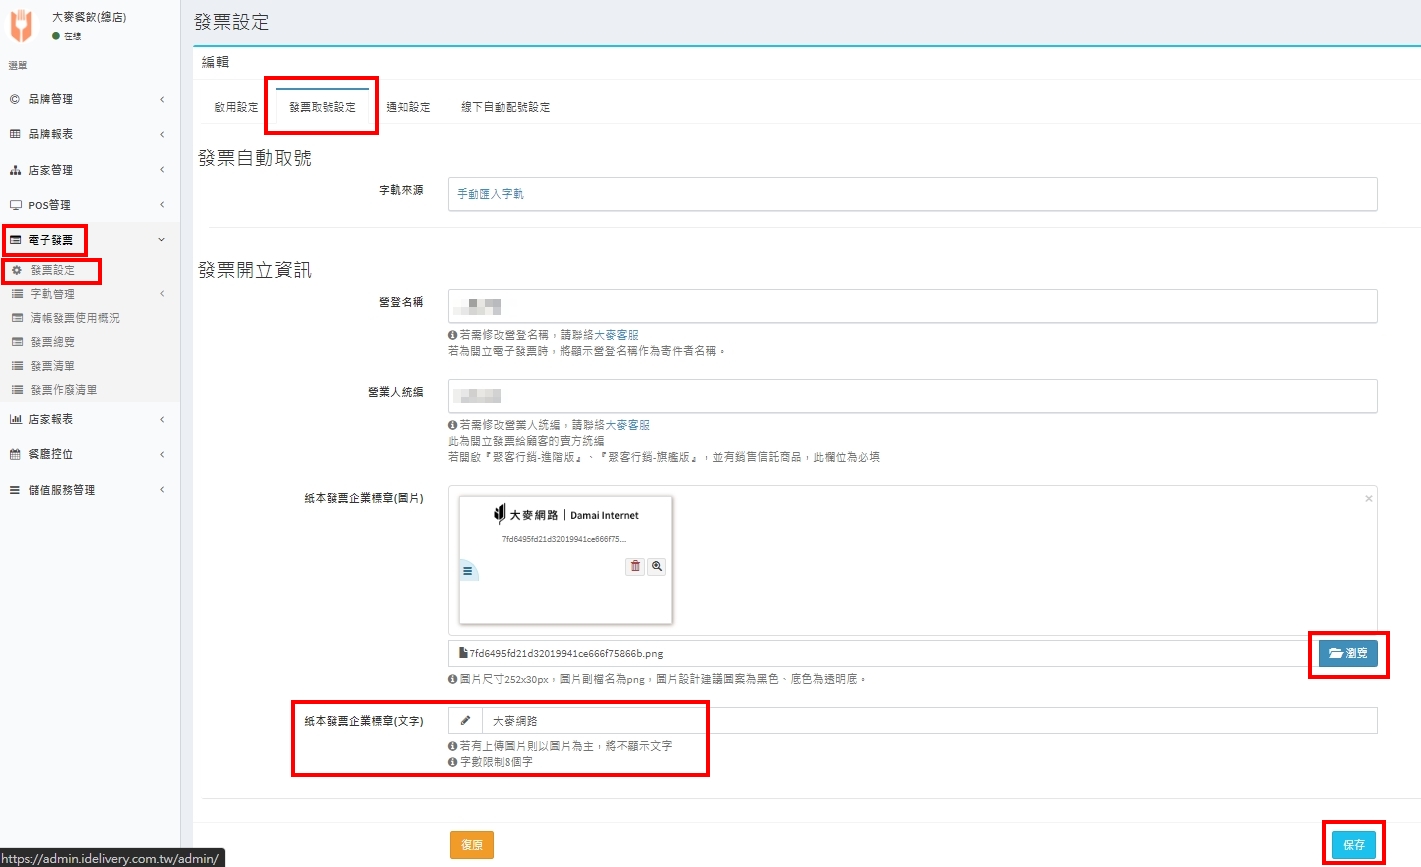Switch to the 通知設定 tab

tap(408, 107)
